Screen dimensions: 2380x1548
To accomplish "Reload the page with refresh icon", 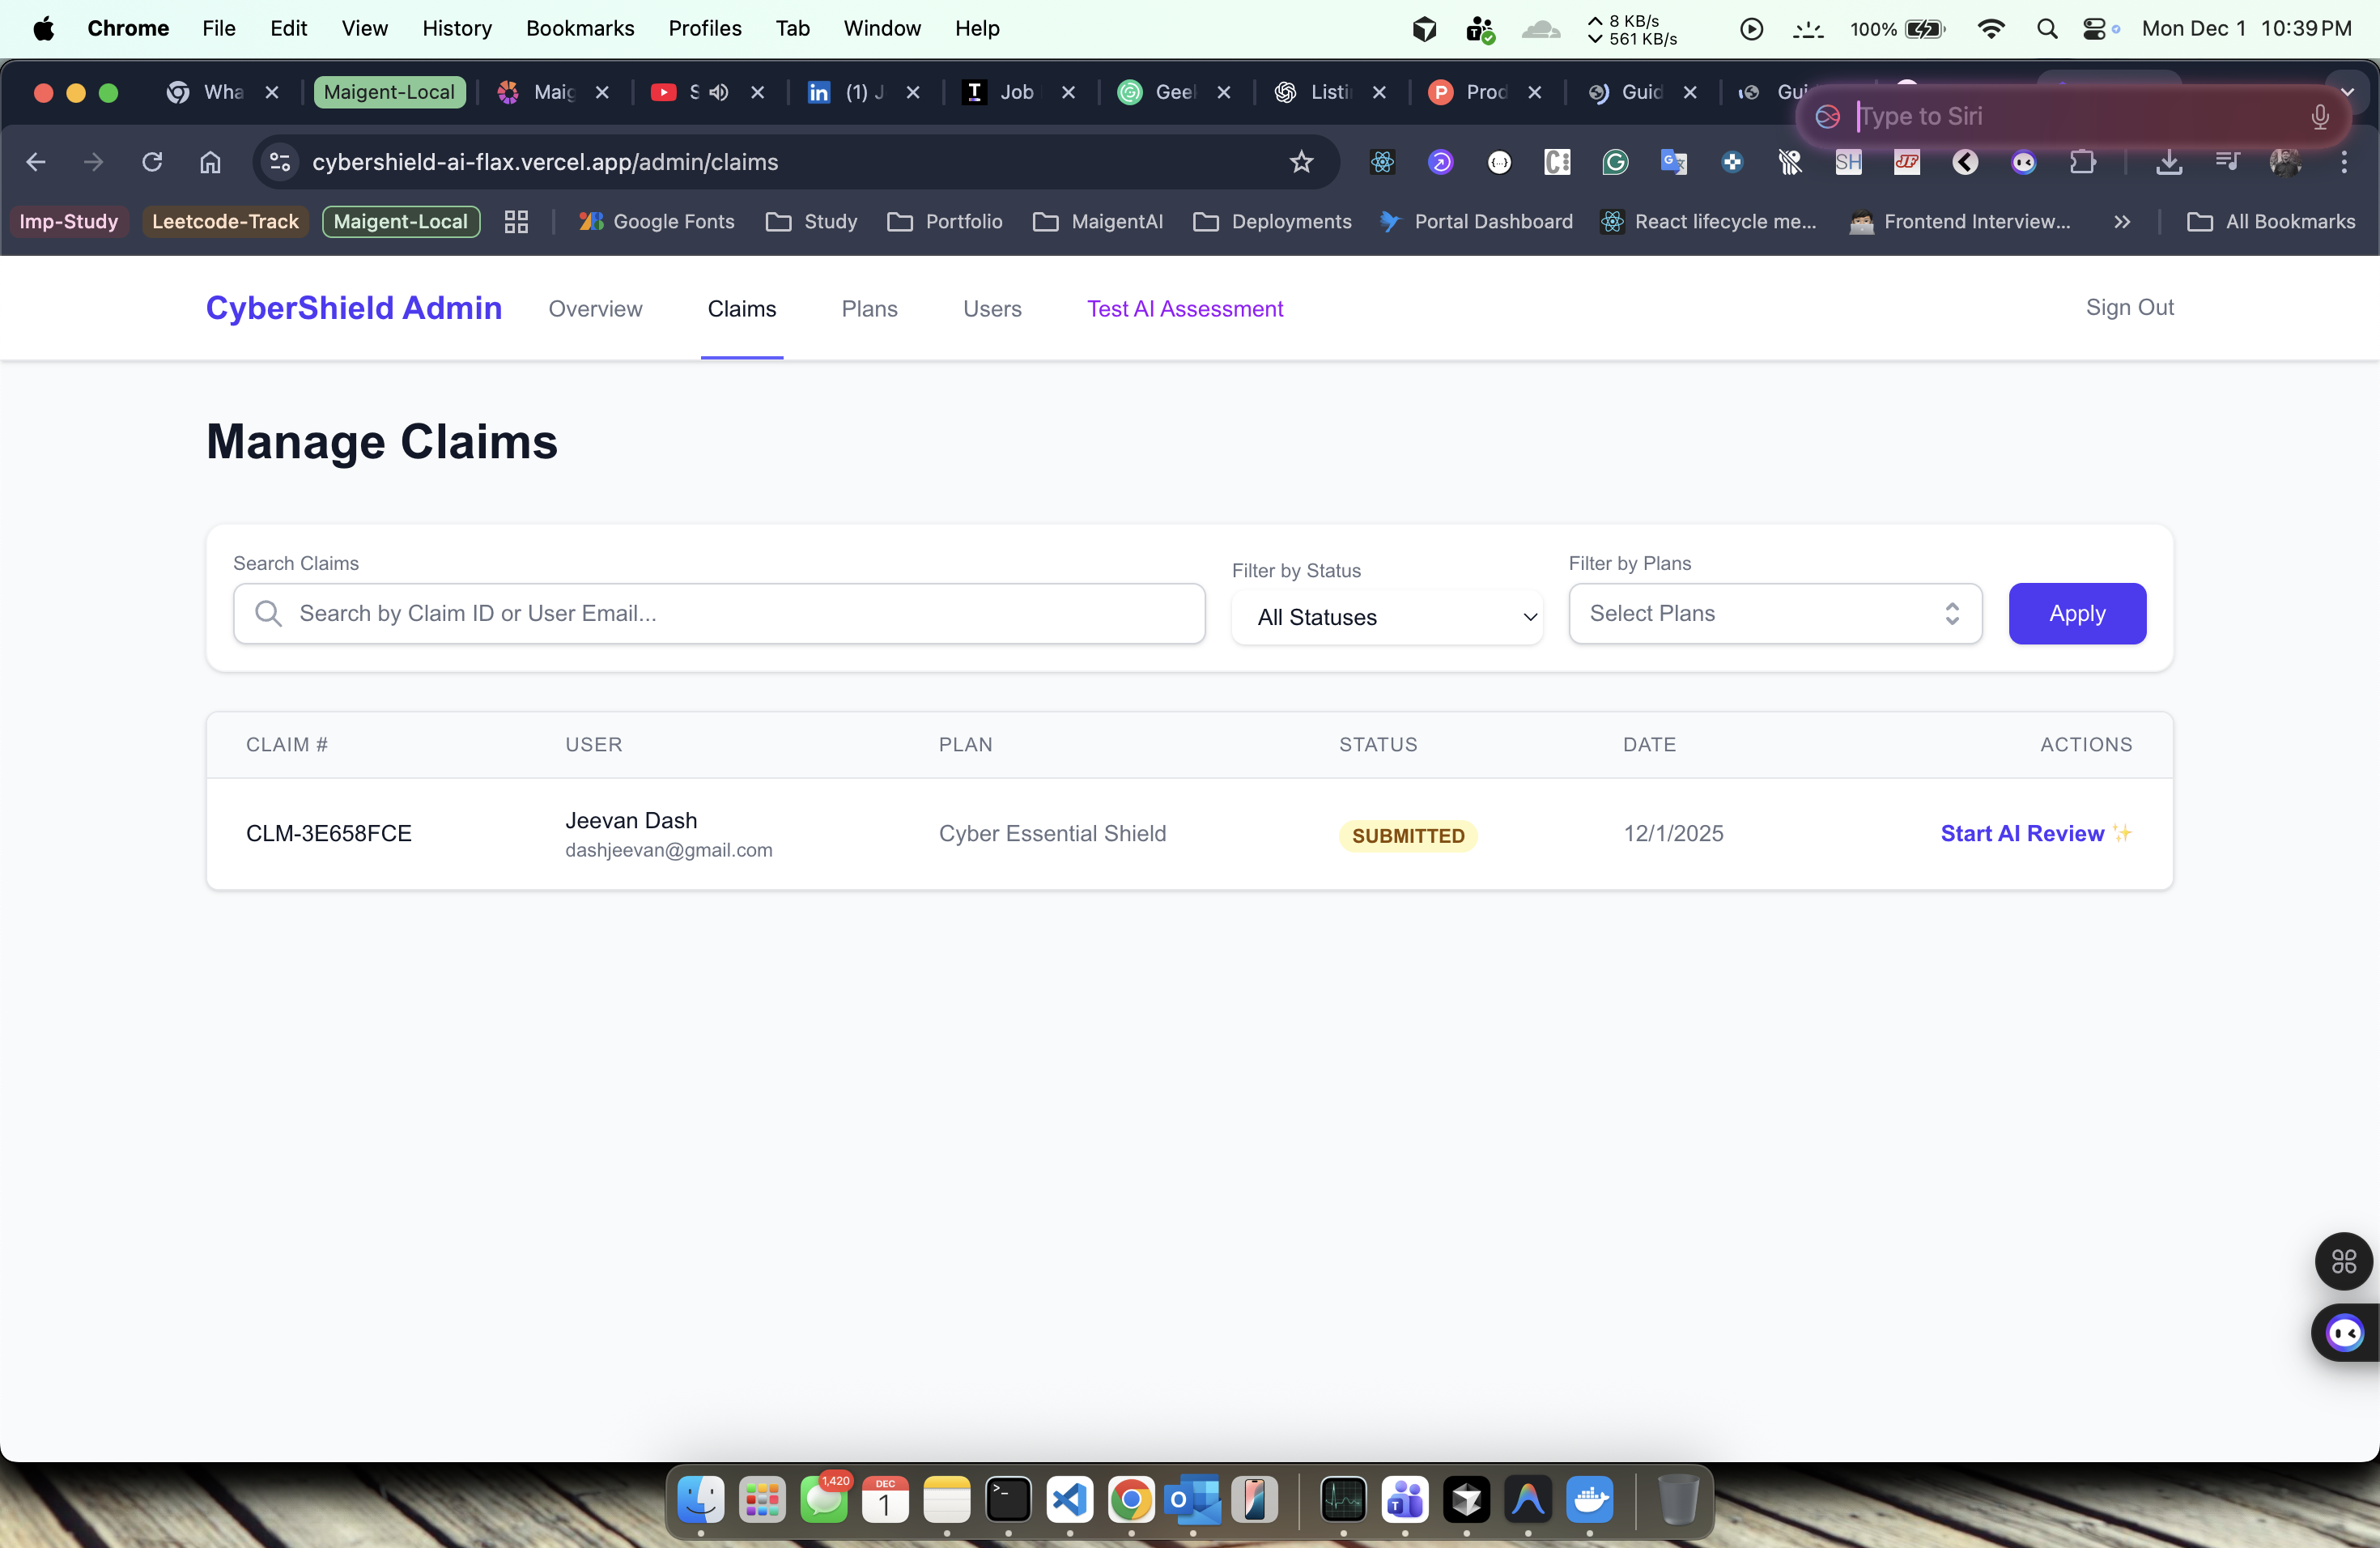I will 152,162.
